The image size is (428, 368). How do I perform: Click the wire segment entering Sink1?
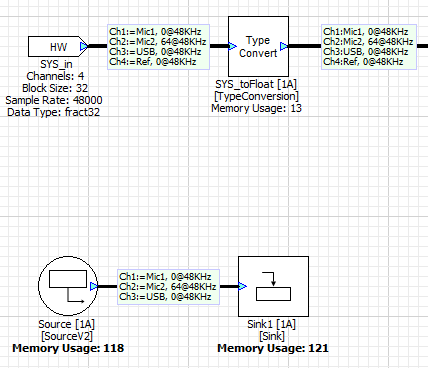coord(229,286)
